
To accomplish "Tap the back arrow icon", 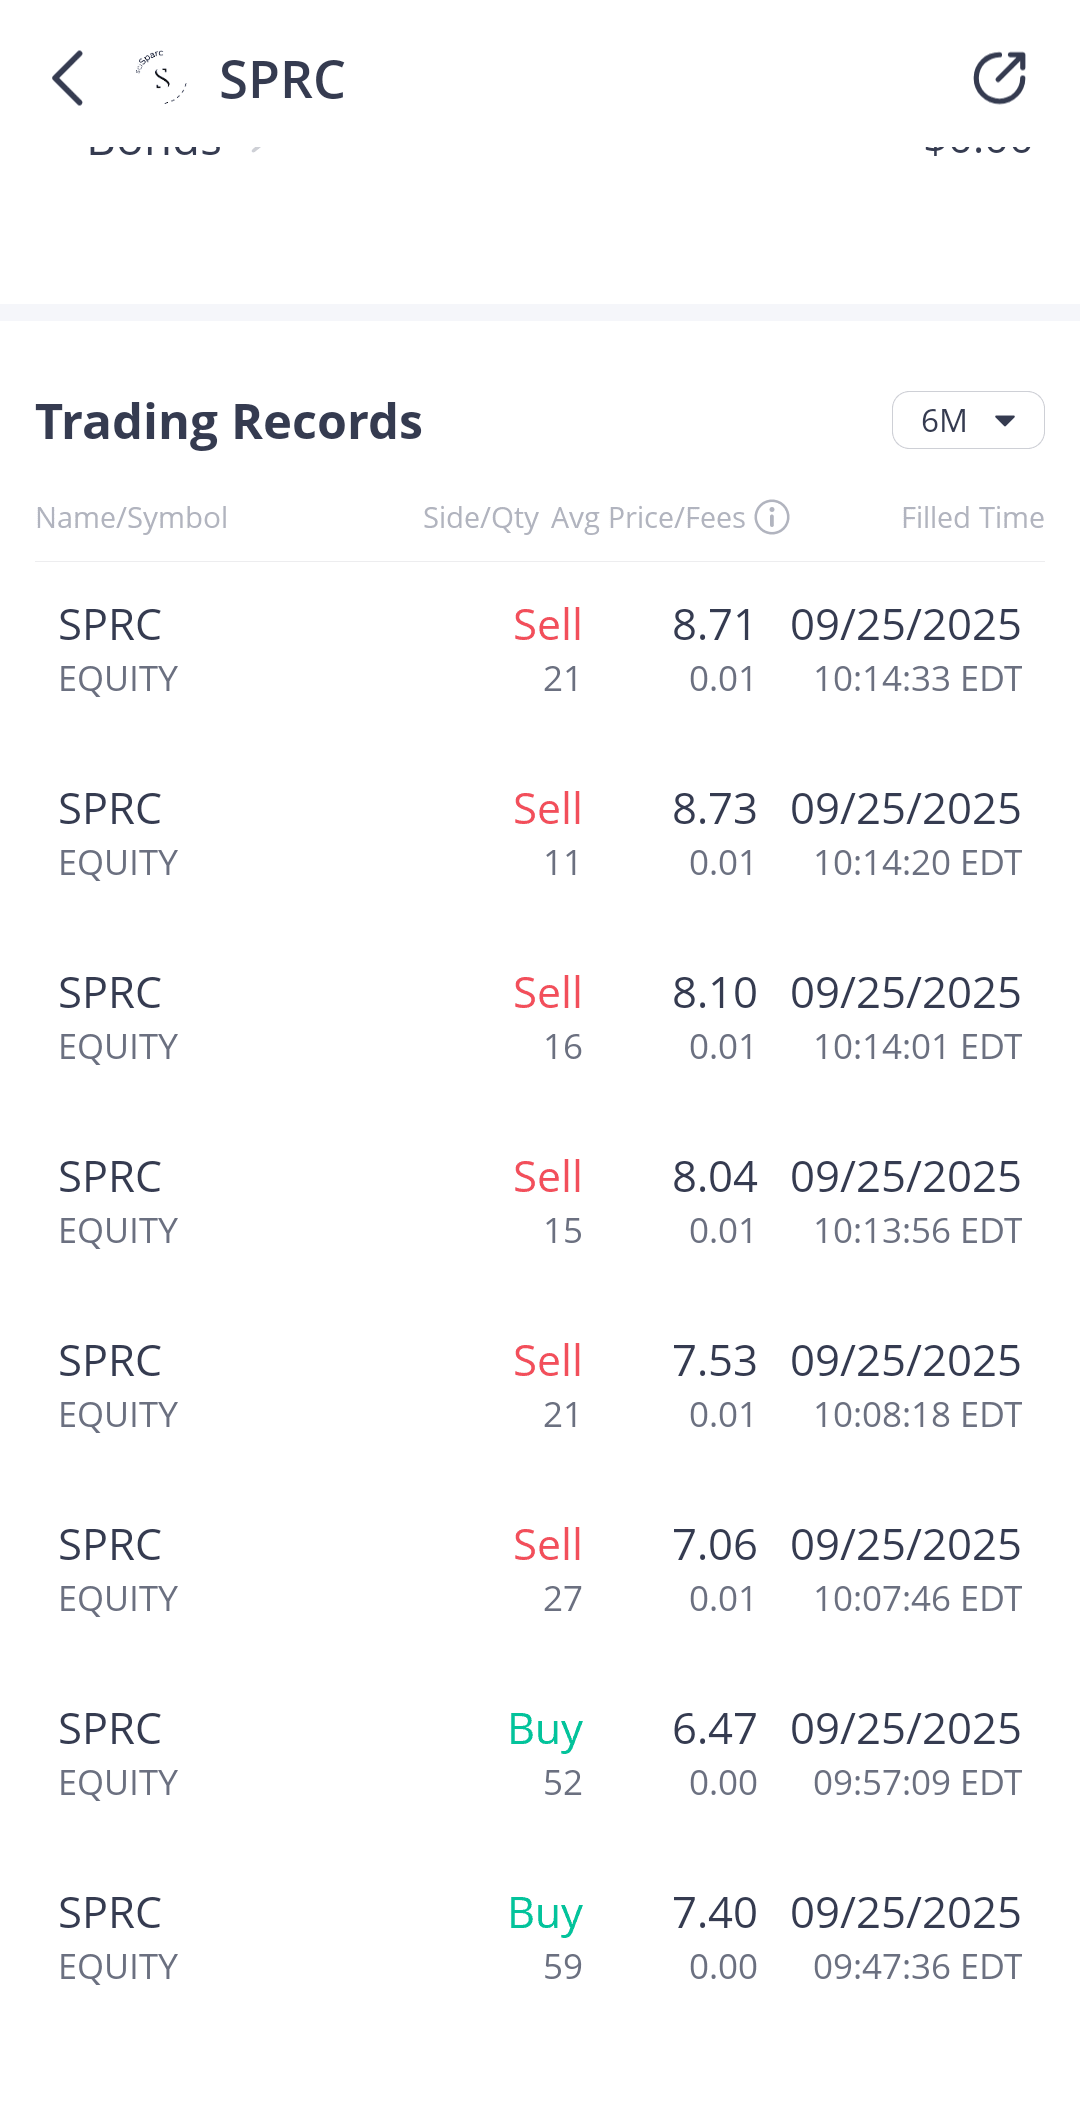I will 68,78.
